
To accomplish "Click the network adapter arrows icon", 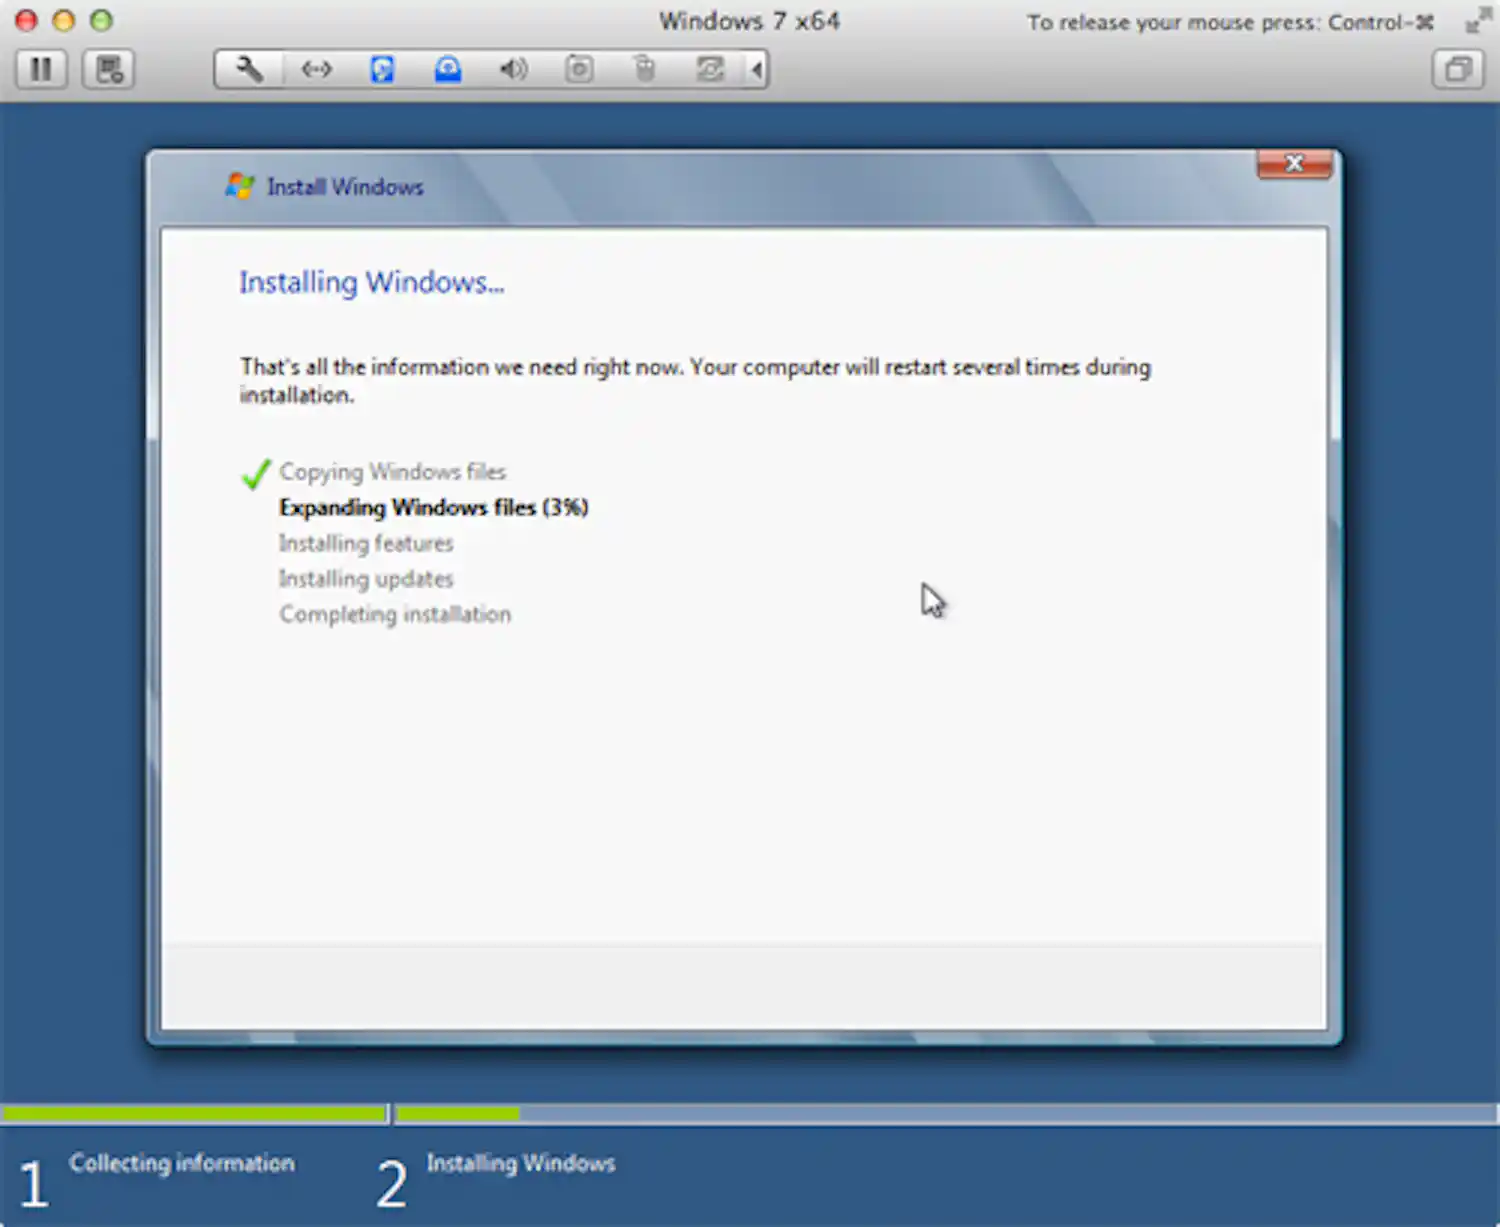I will 316,69.
